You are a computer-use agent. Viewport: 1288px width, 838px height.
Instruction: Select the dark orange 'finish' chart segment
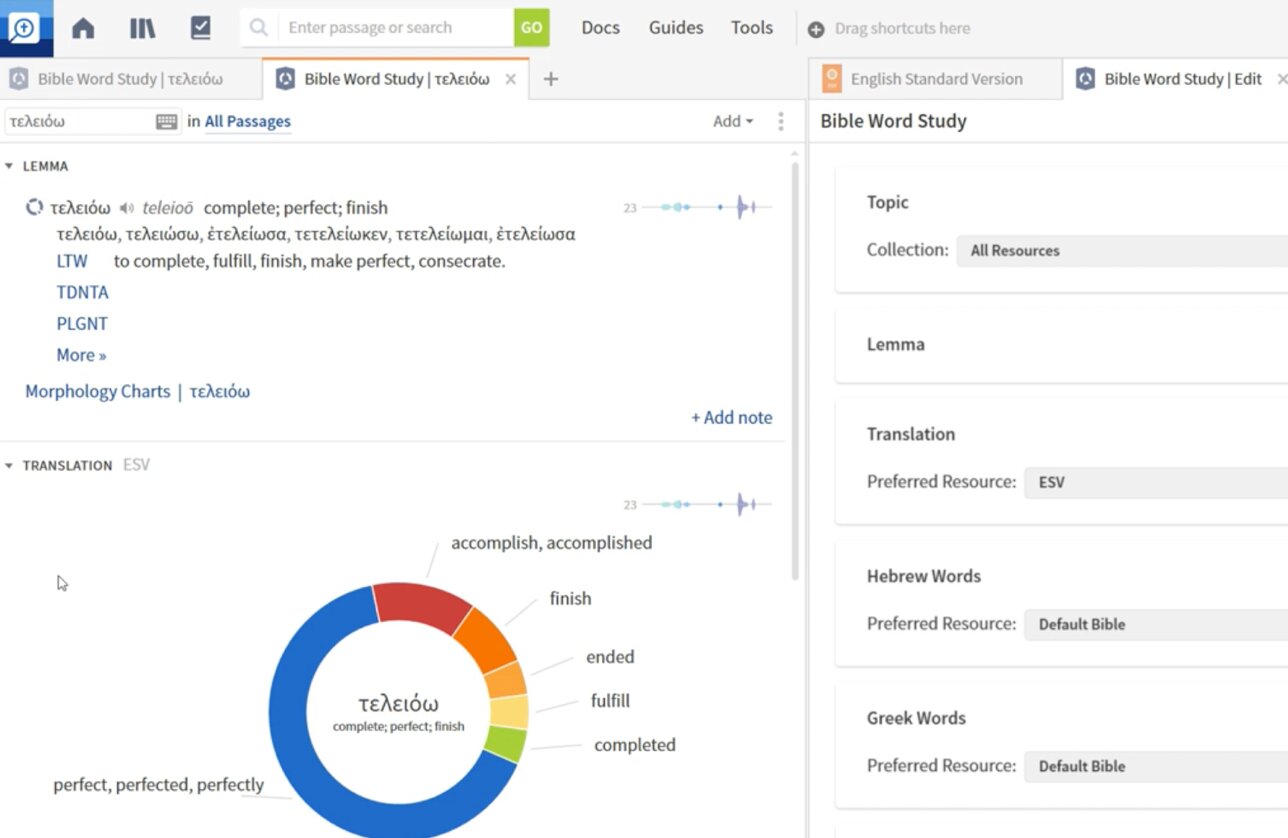485,640
